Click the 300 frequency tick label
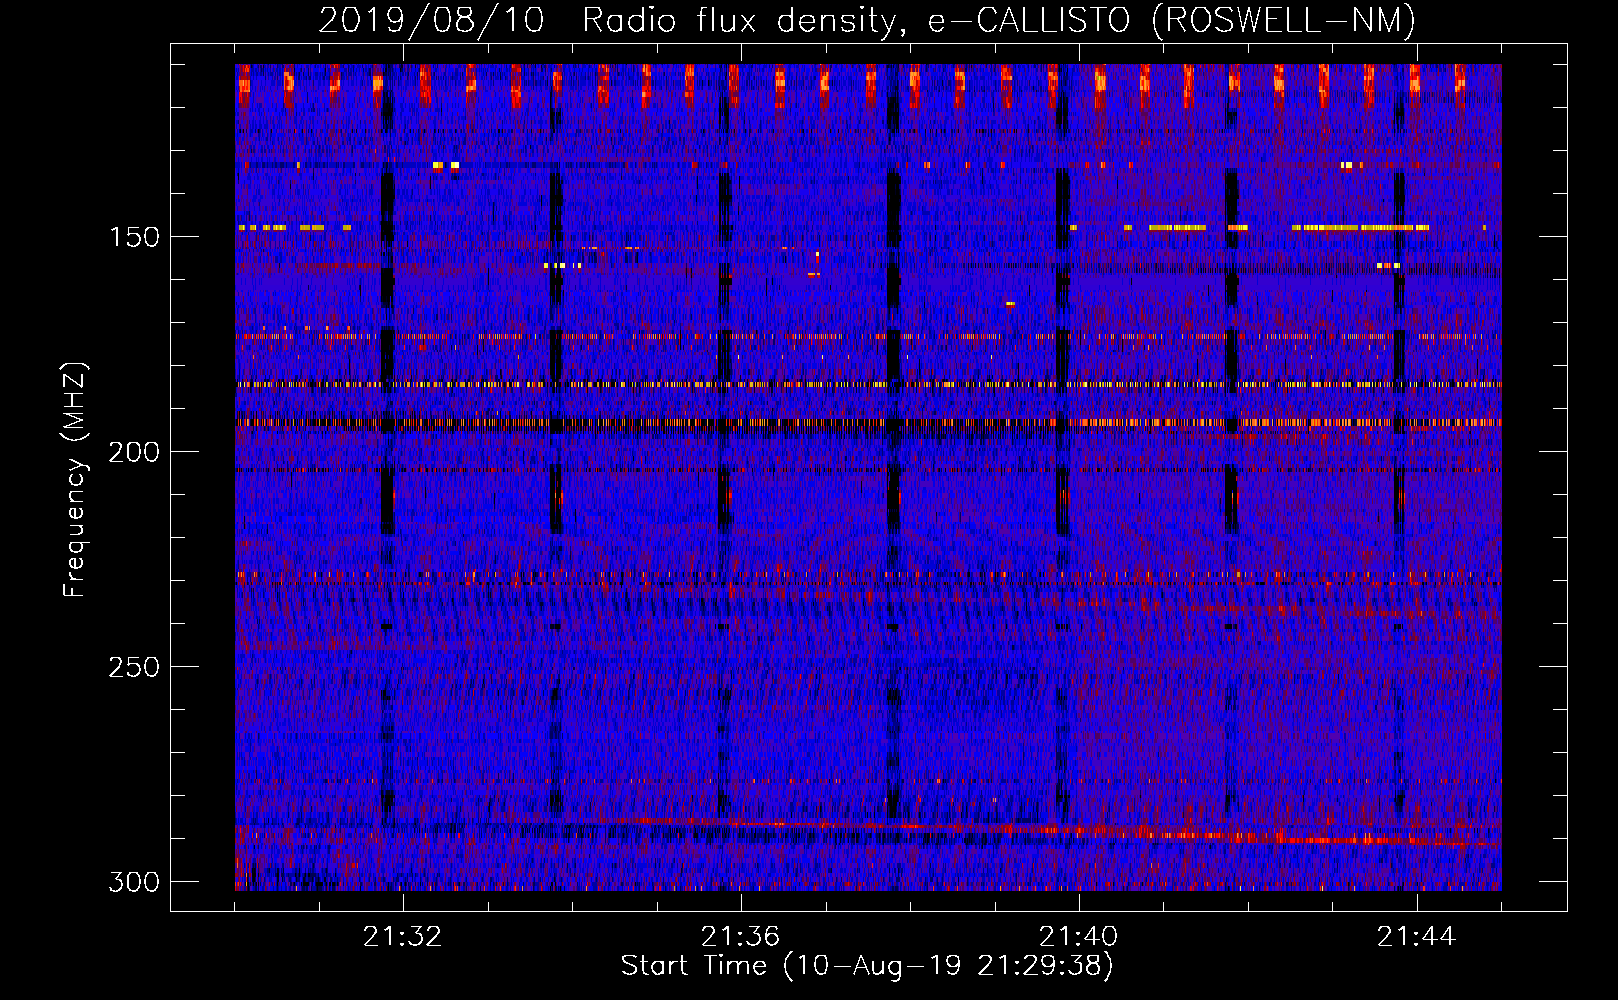Viewport: 1618px width, 1000px height. 134,882
